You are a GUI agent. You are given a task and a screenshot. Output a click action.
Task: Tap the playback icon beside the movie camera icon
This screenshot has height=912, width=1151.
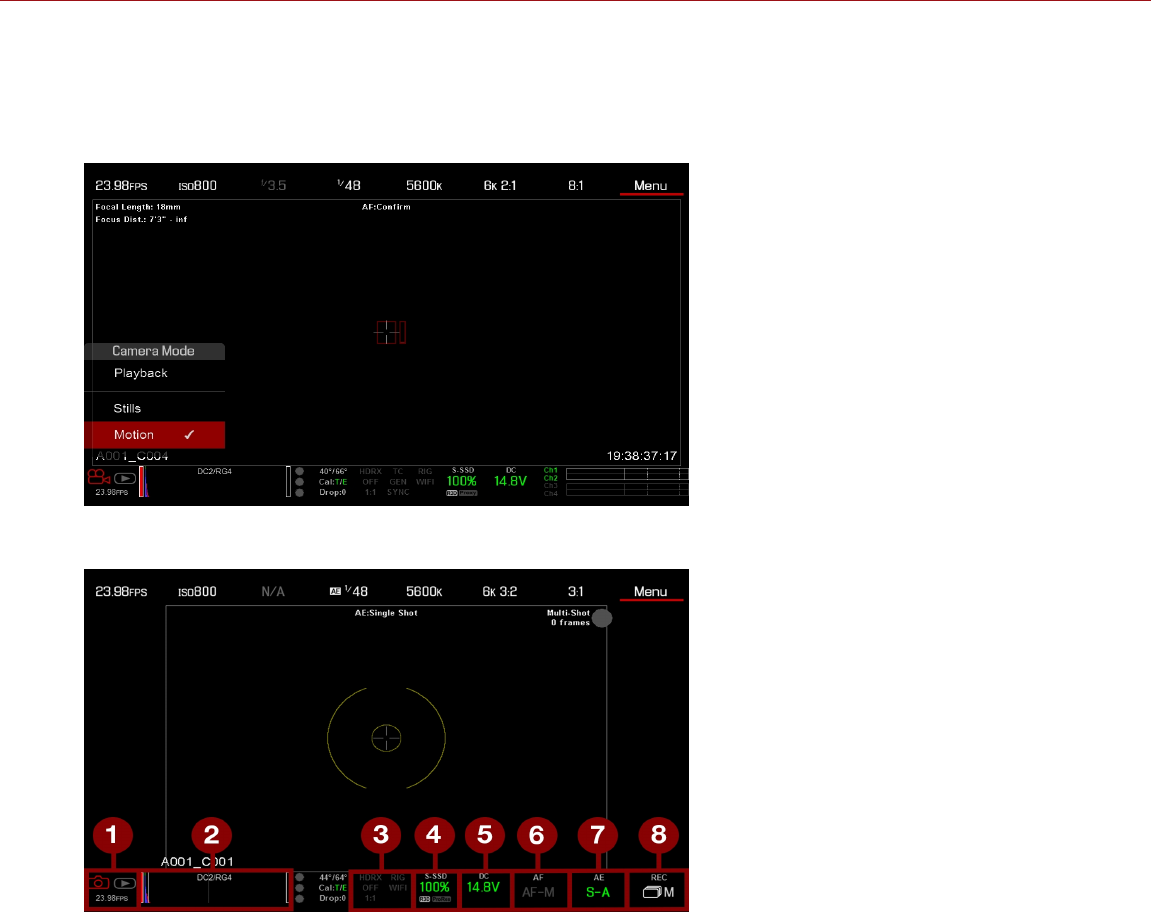coord(125,478)
